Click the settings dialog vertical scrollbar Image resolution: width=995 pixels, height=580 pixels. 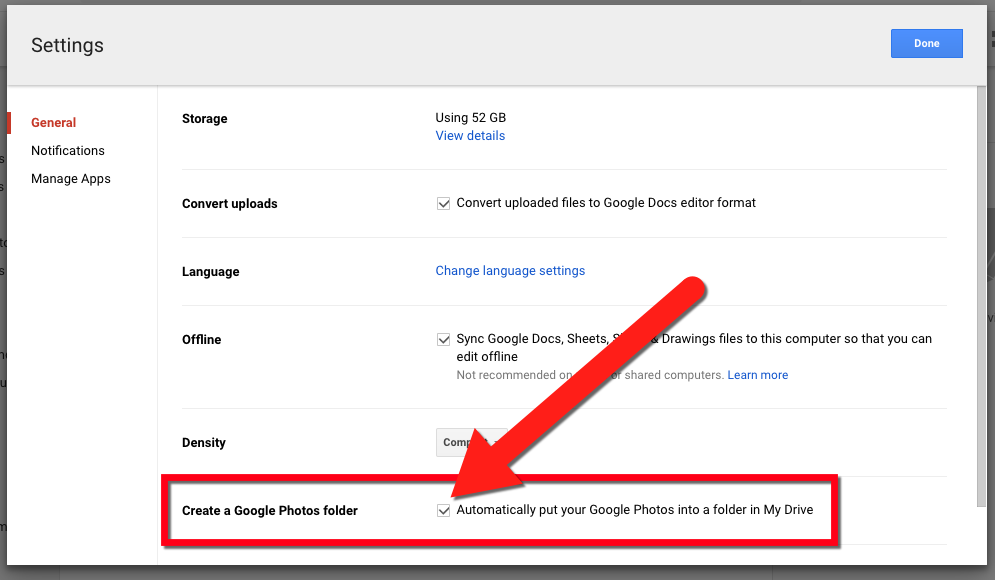pyautogui.click(x=982, y=296)
